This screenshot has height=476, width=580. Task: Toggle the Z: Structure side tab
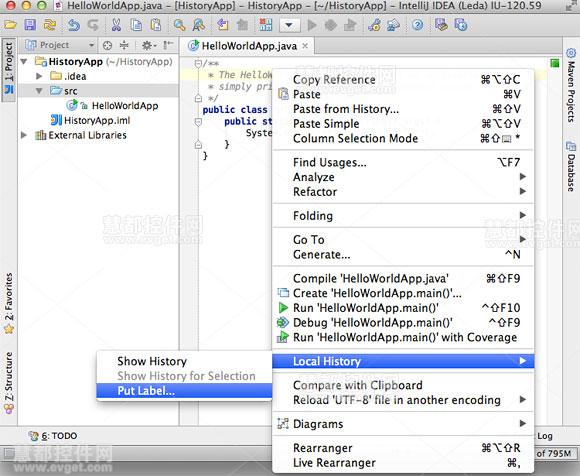pyautogui.click(x=9, y=382)
